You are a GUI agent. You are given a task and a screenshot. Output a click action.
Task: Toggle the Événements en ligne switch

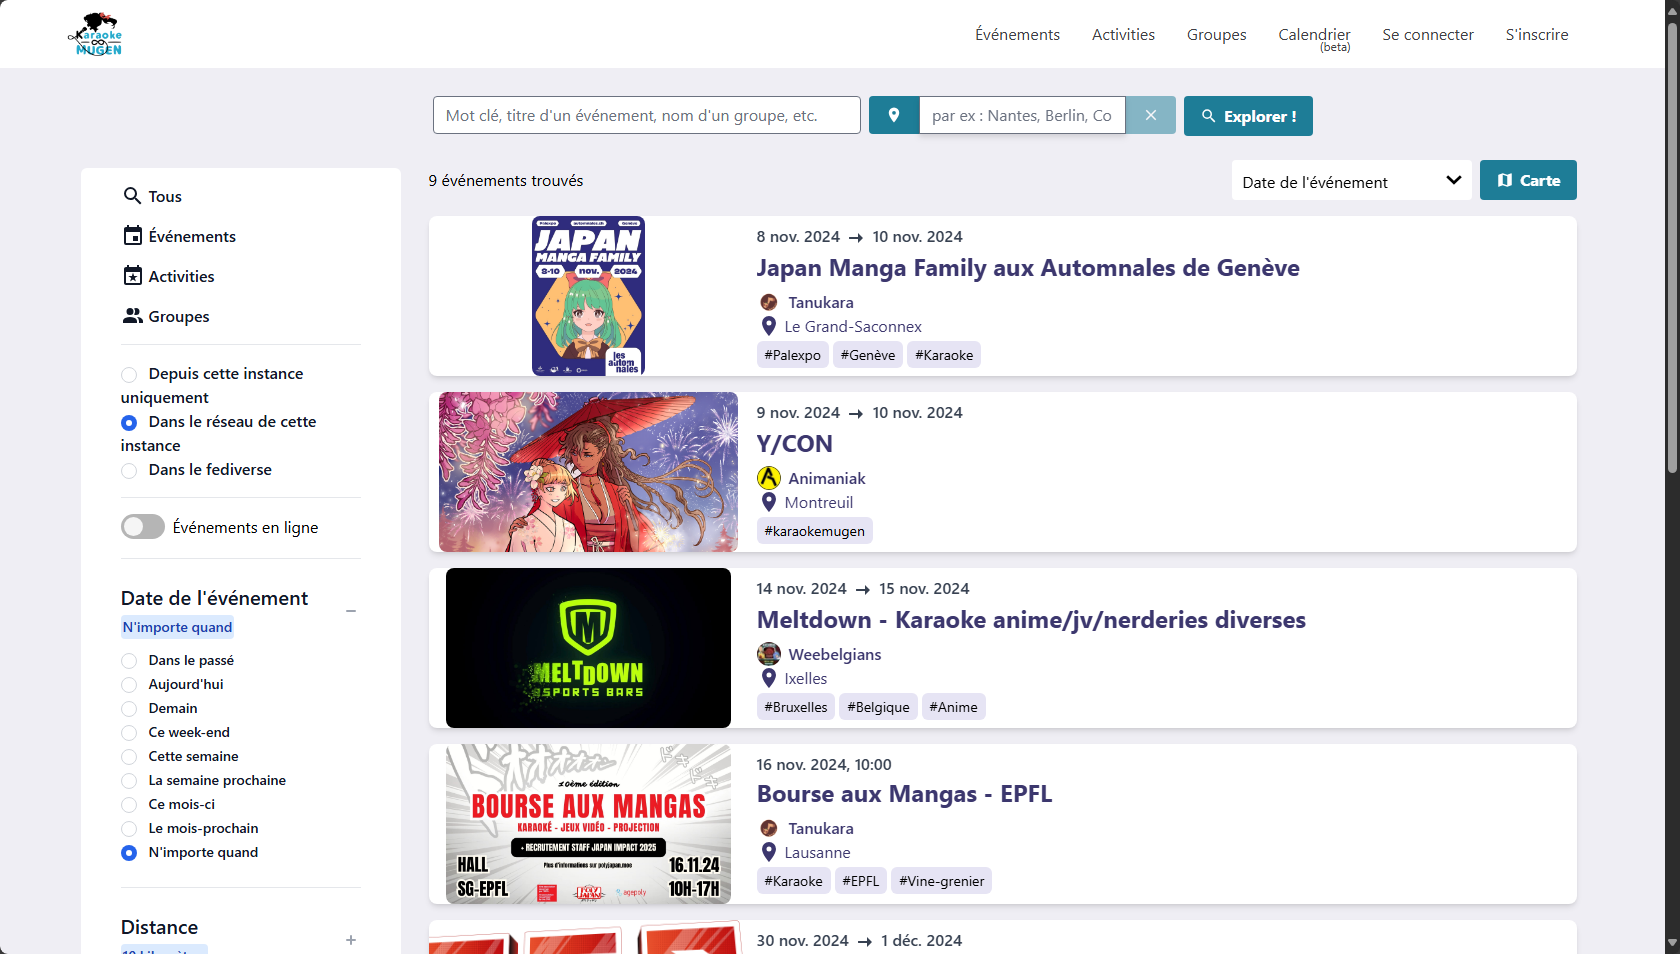click(143, 527)
